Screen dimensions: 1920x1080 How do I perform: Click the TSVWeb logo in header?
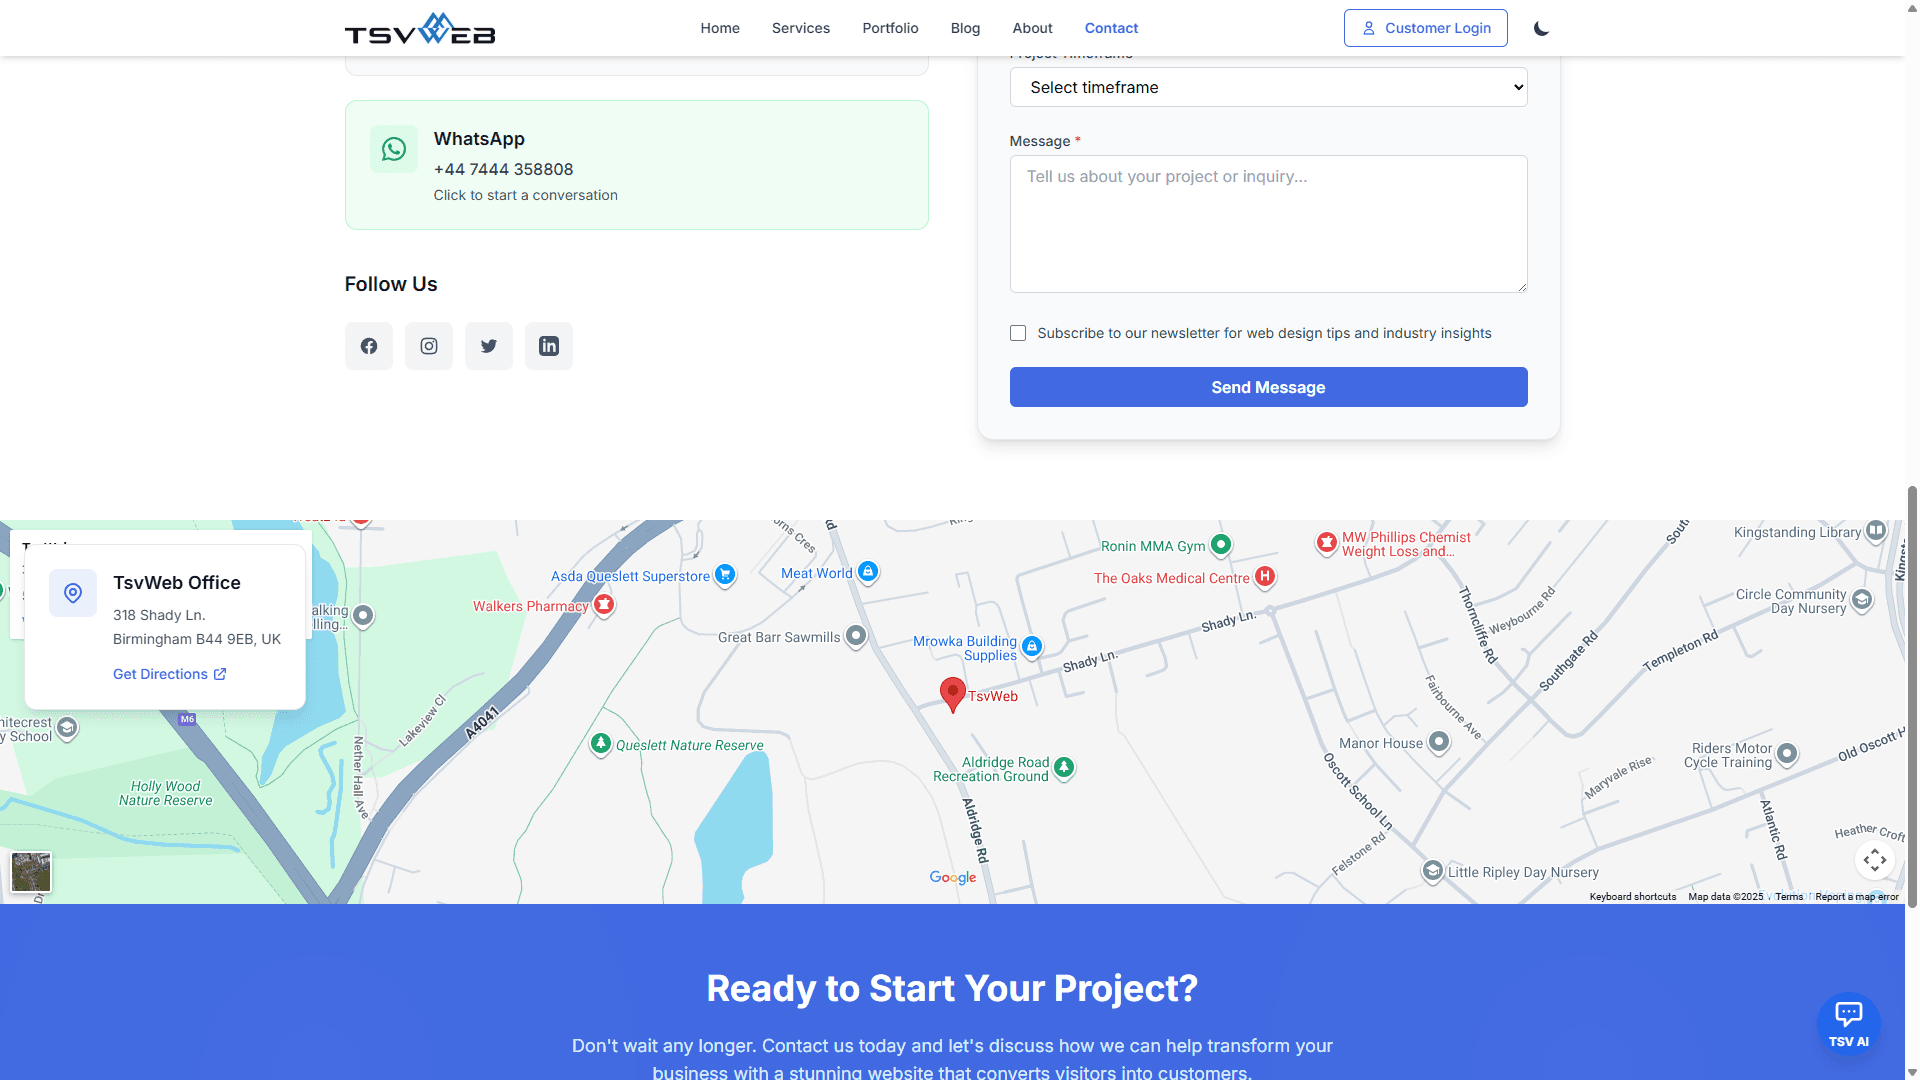pos(420,29)
